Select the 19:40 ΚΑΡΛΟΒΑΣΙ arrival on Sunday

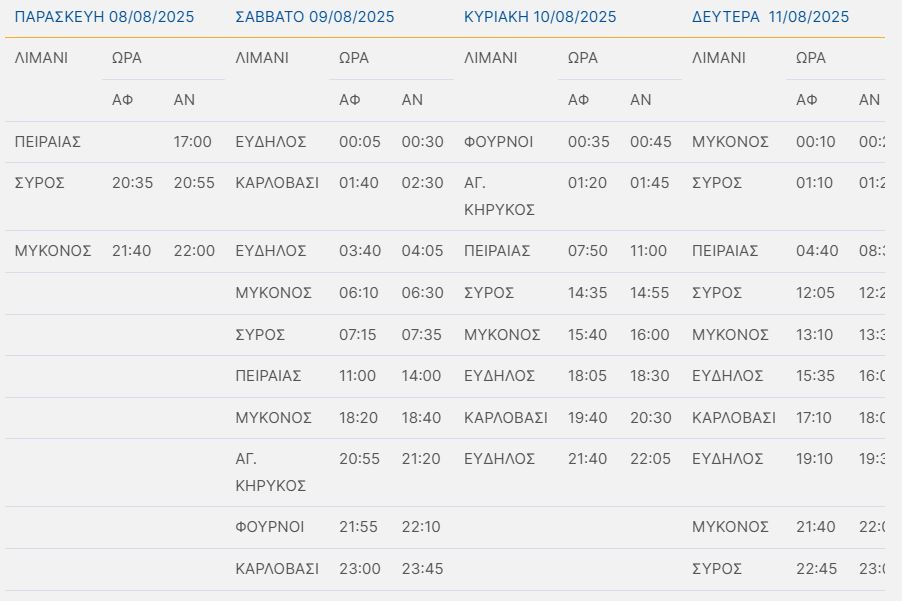click(x=588, y=418)
